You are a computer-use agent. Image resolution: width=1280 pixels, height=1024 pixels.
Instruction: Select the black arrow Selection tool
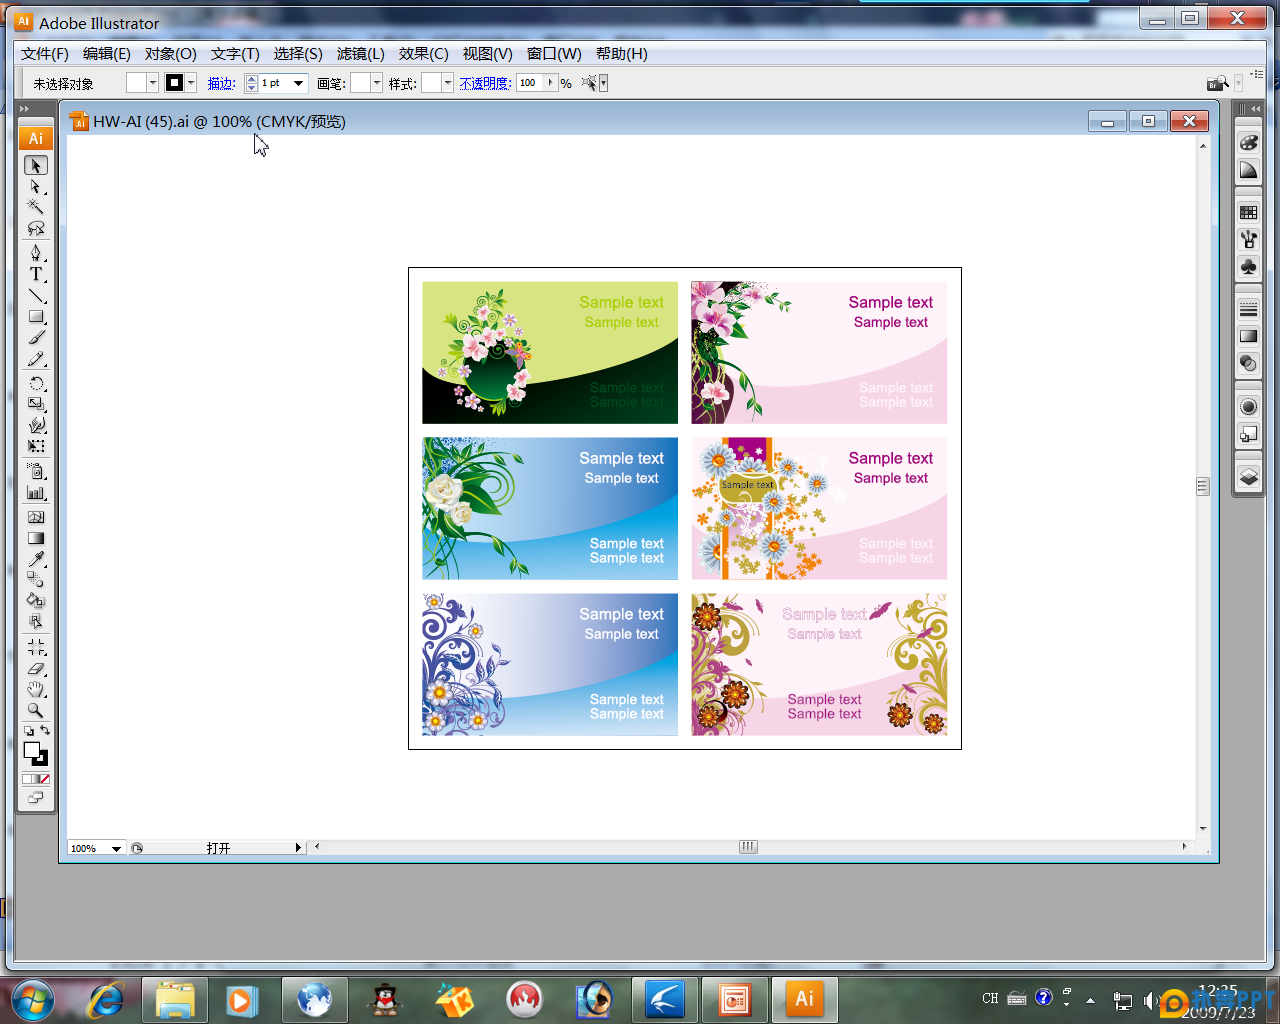[x=36, y=166]
